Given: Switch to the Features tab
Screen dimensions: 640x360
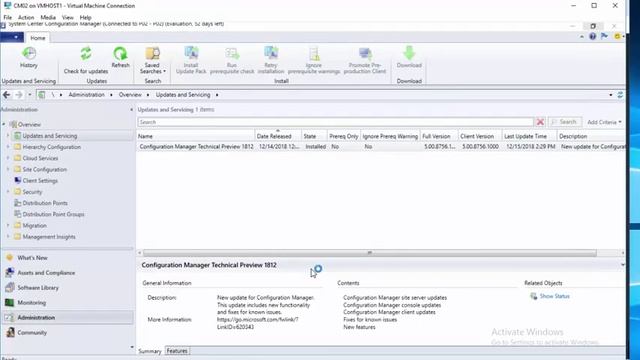Looking at the screenshot, I should 177,351.
